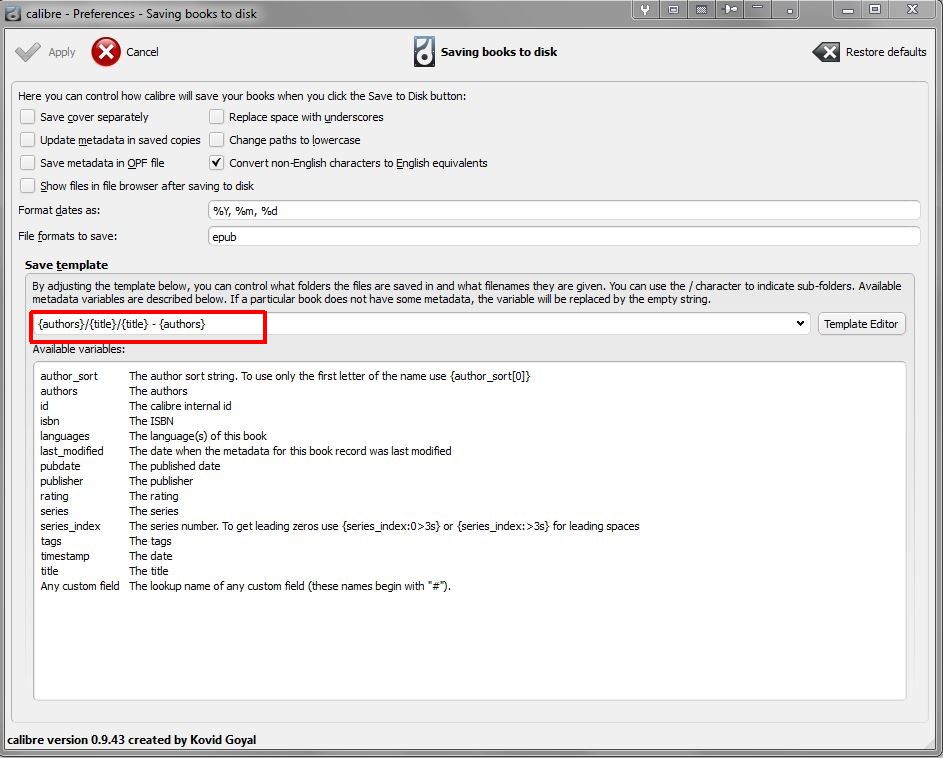
Task: Click the wrench icon in the title bar
Action: click(645, 10)
